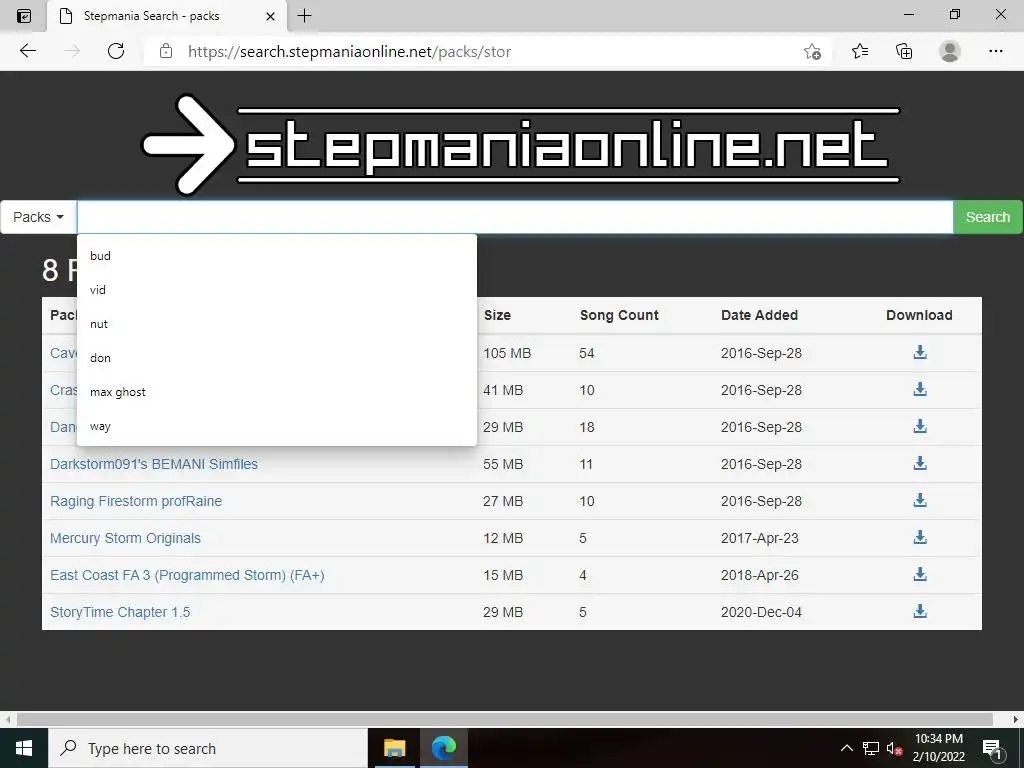Open the Windows Start menu
Image resolution: width=1024 pixels, height=768 pixels.
point(24,748)
